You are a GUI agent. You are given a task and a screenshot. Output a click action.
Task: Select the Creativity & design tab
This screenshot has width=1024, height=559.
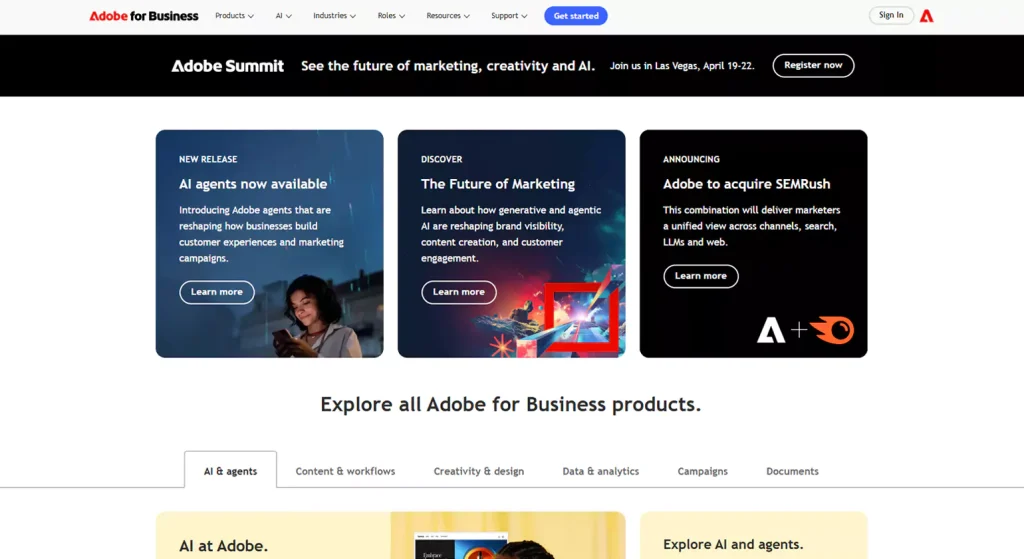tap(478, 471)
